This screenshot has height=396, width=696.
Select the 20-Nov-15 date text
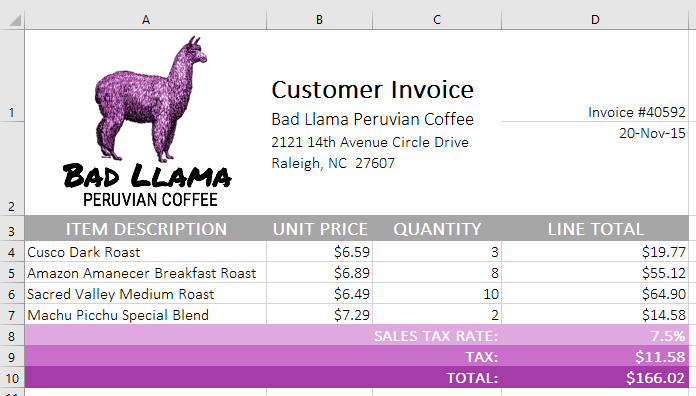pyautogui.click(x=652, y=133)
